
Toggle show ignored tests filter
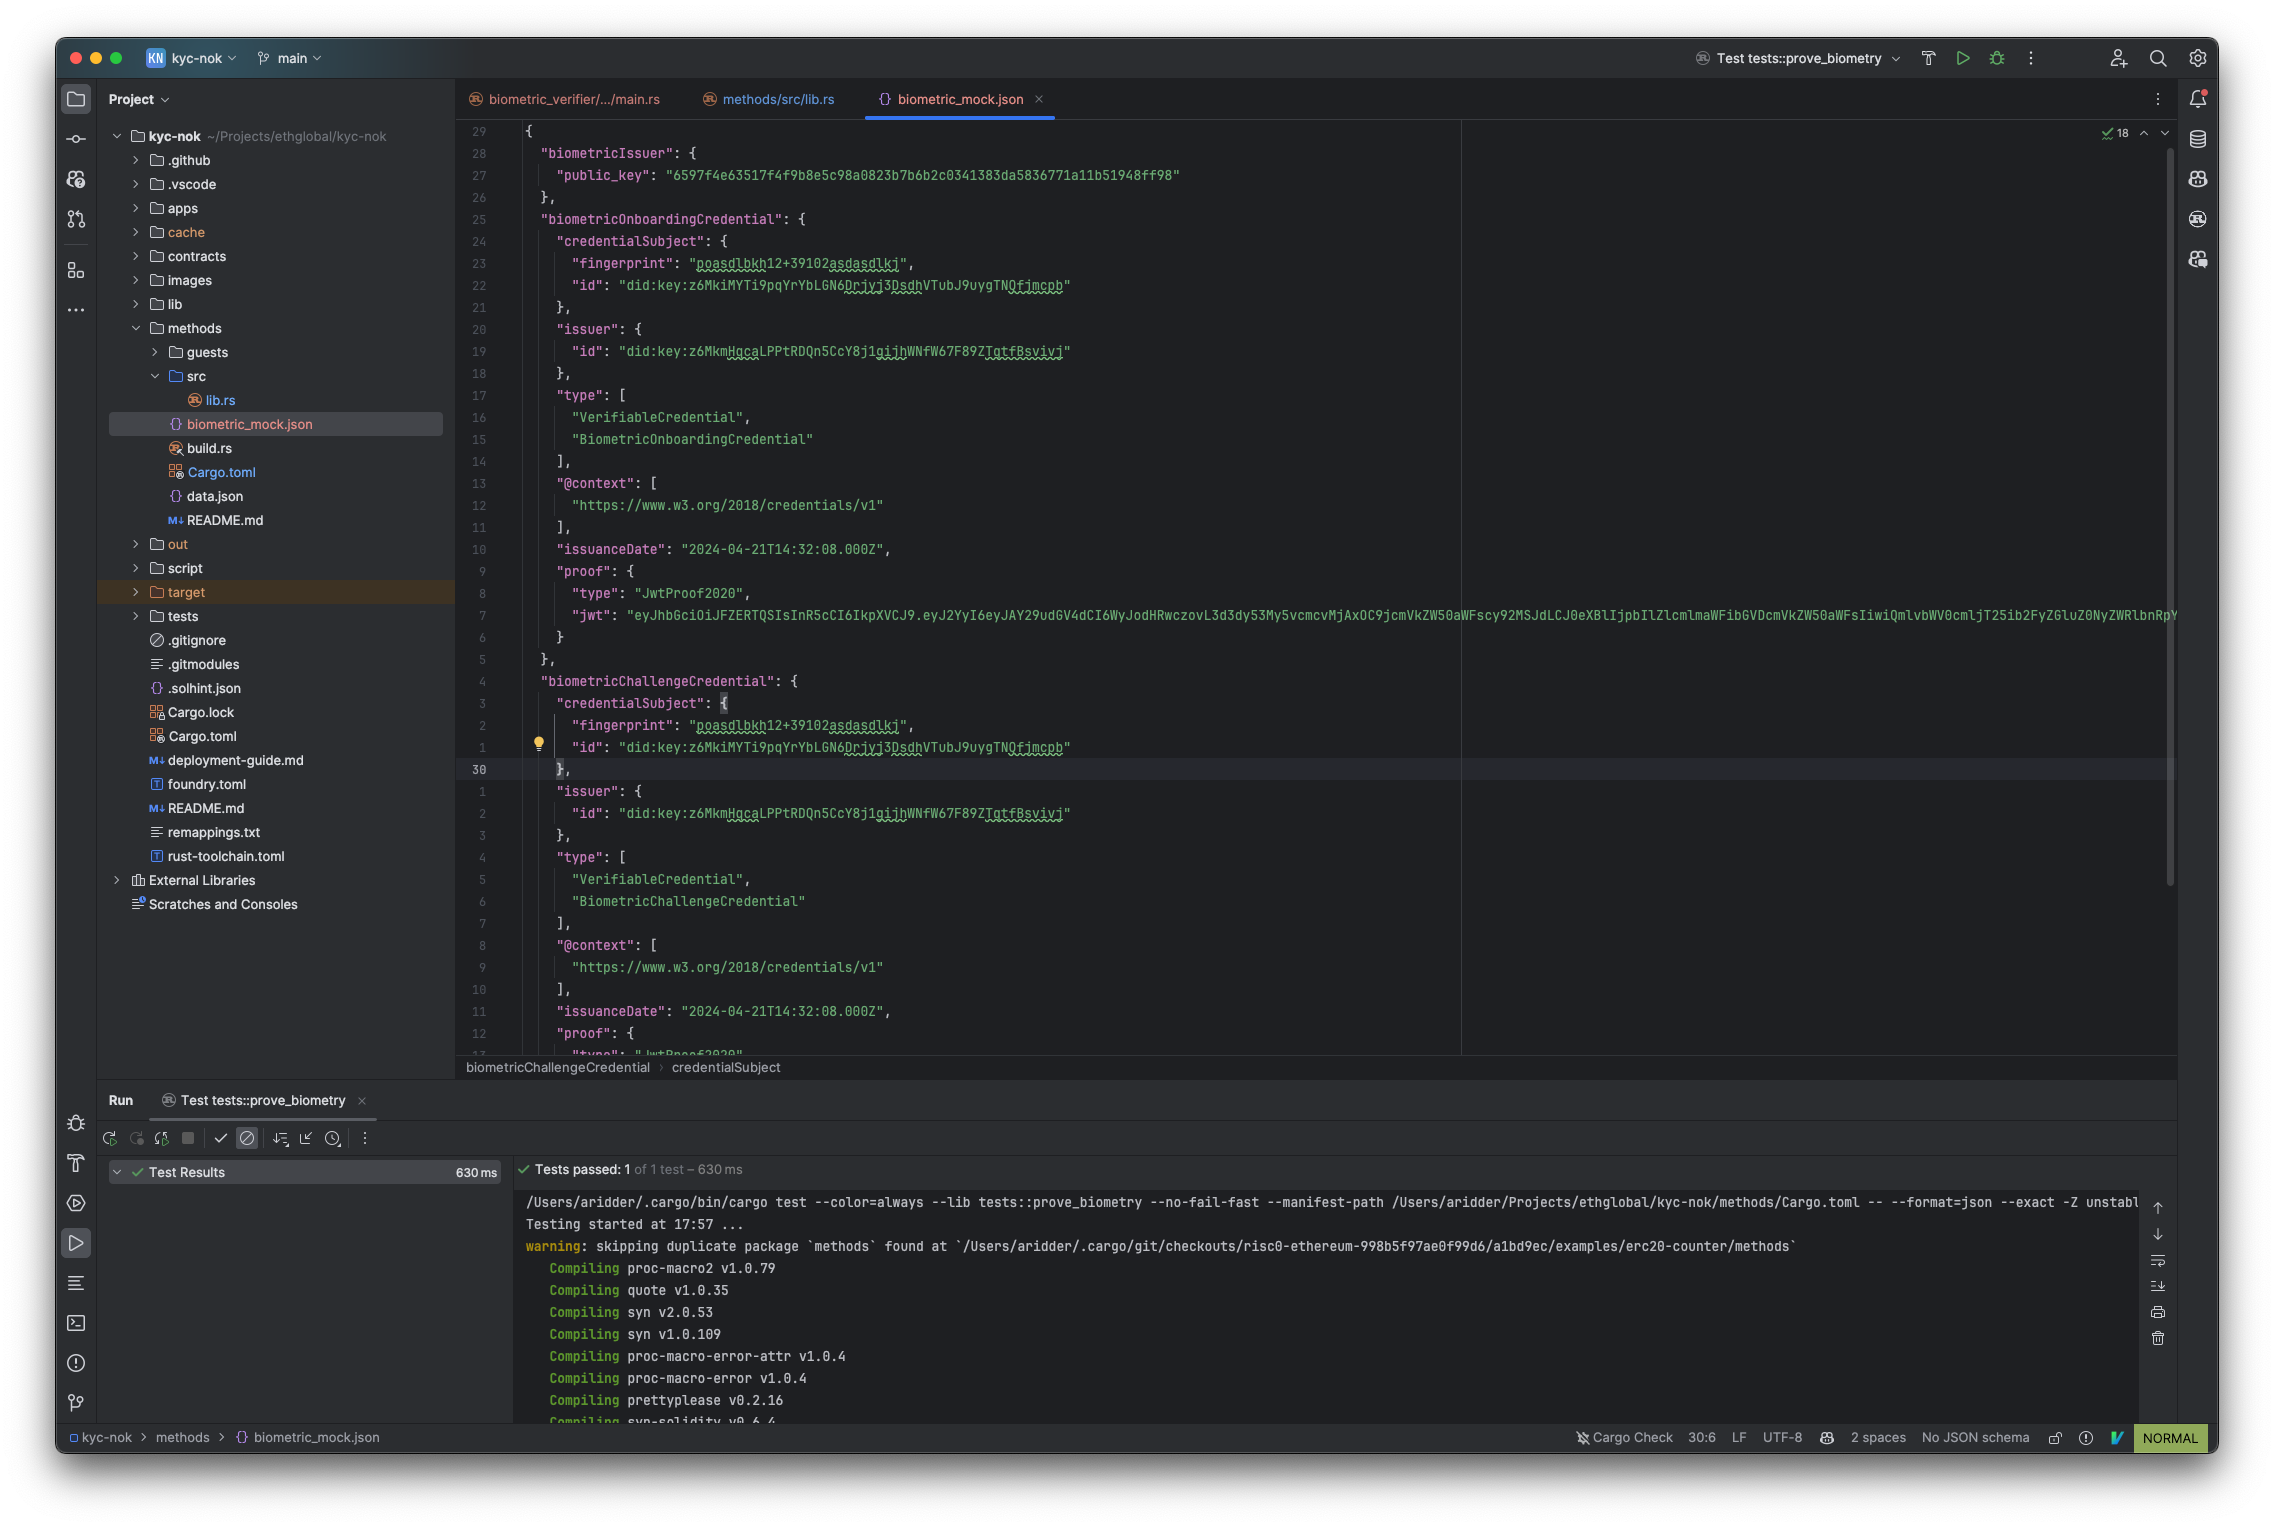click(247, 1138)
